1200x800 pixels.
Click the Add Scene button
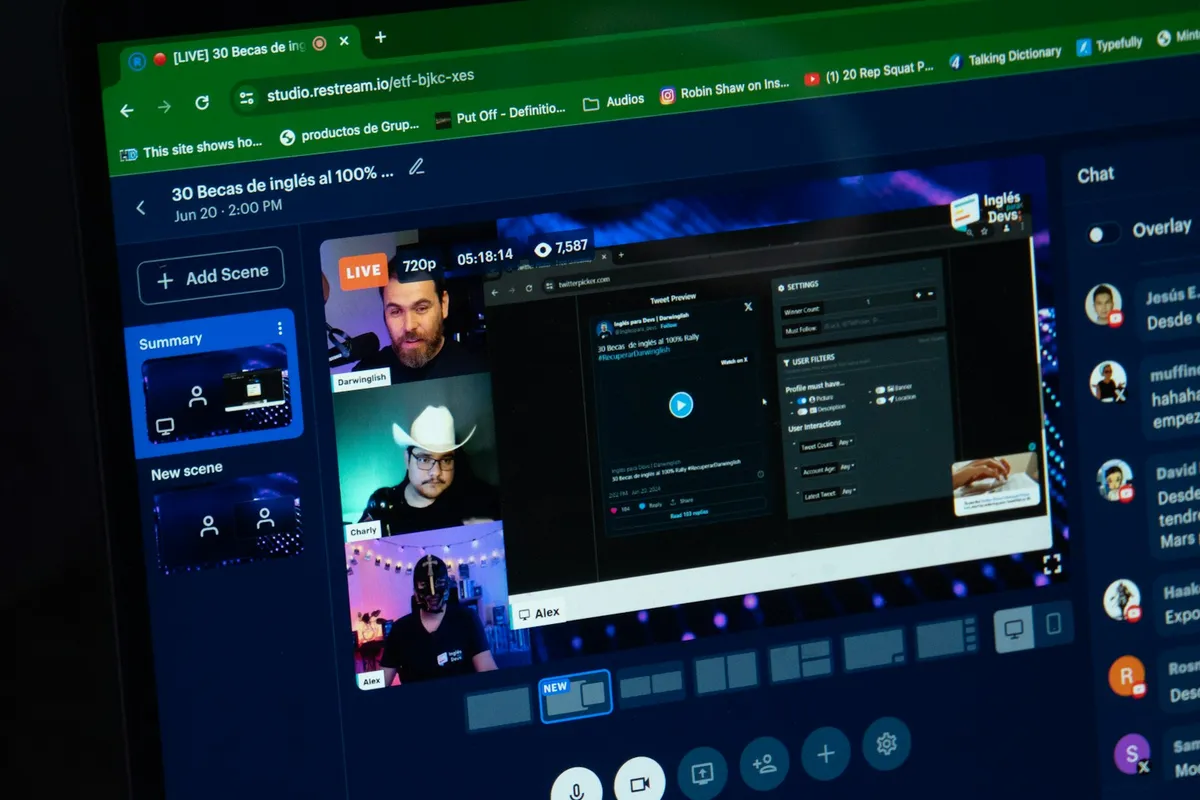pyautogui.click(x=211, y=275)
